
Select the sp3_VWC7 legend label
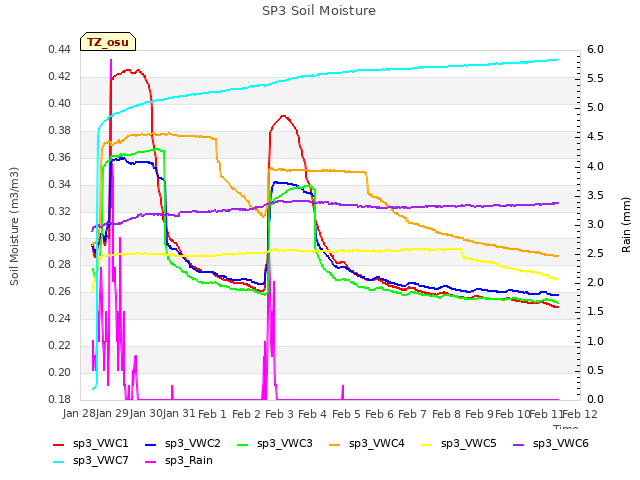pyautogui.click(x=100, y=460)
